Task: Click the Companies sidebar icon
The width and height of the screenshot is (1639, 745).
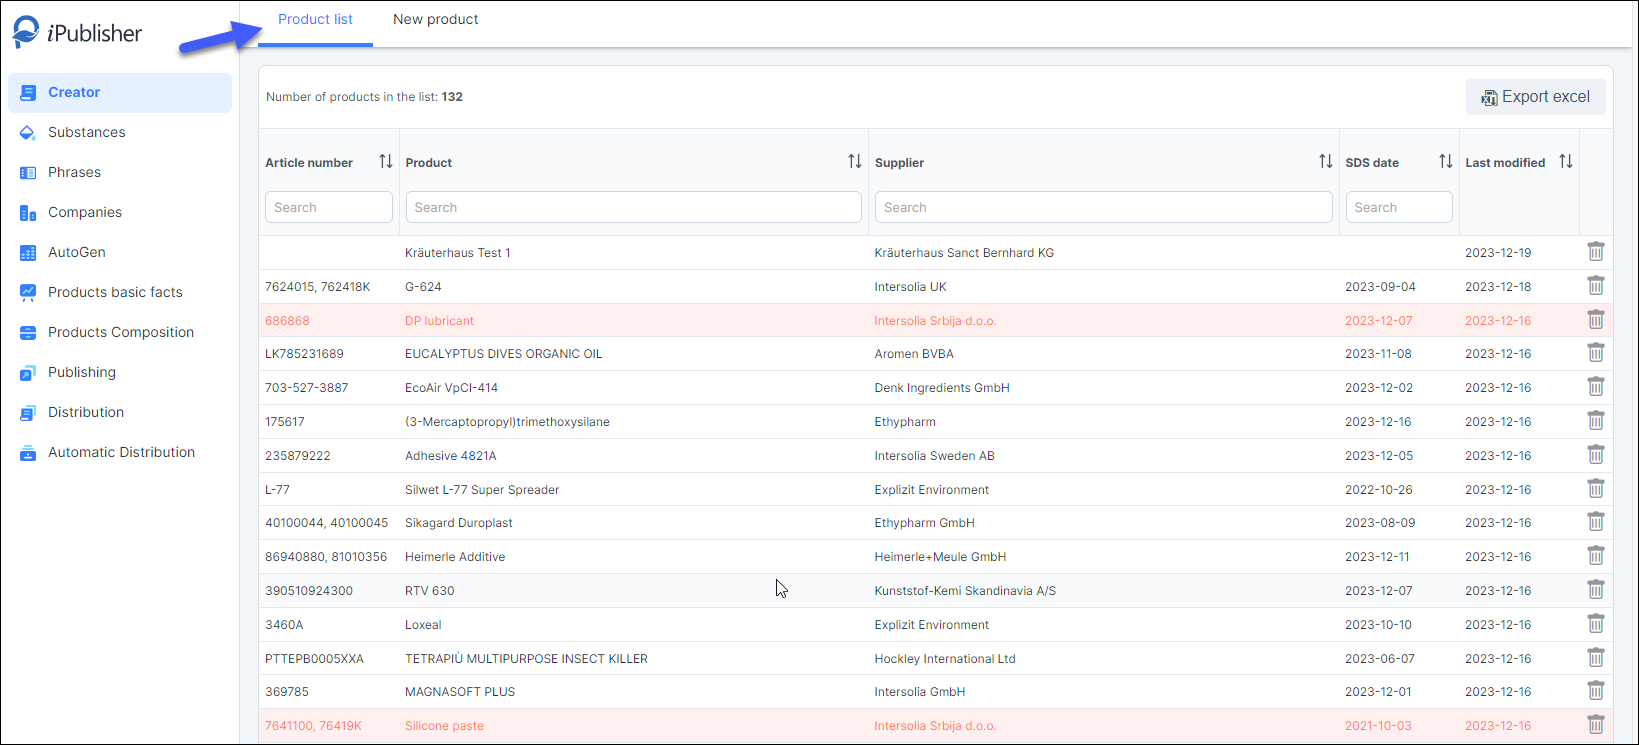Action: tap(28, 212)
